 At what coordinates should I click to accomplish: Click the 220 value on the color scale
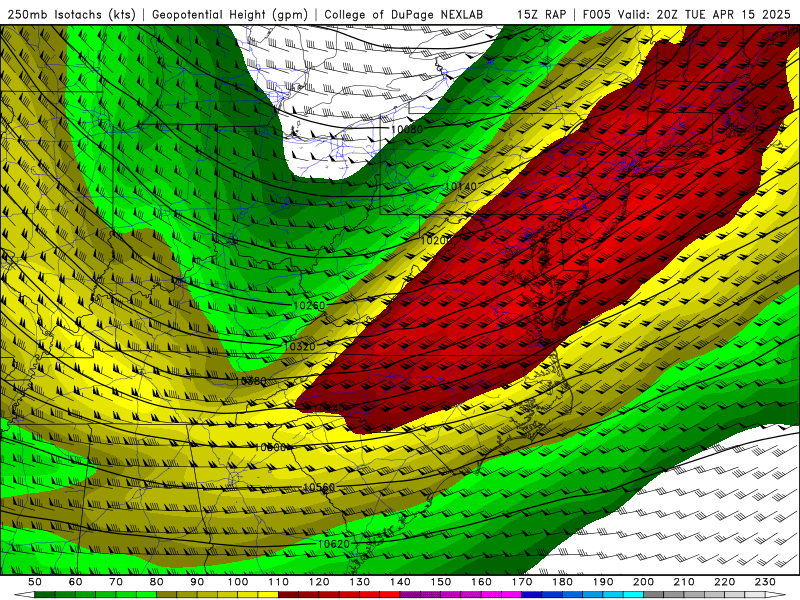pyautogui.click(x=724, y=582)
